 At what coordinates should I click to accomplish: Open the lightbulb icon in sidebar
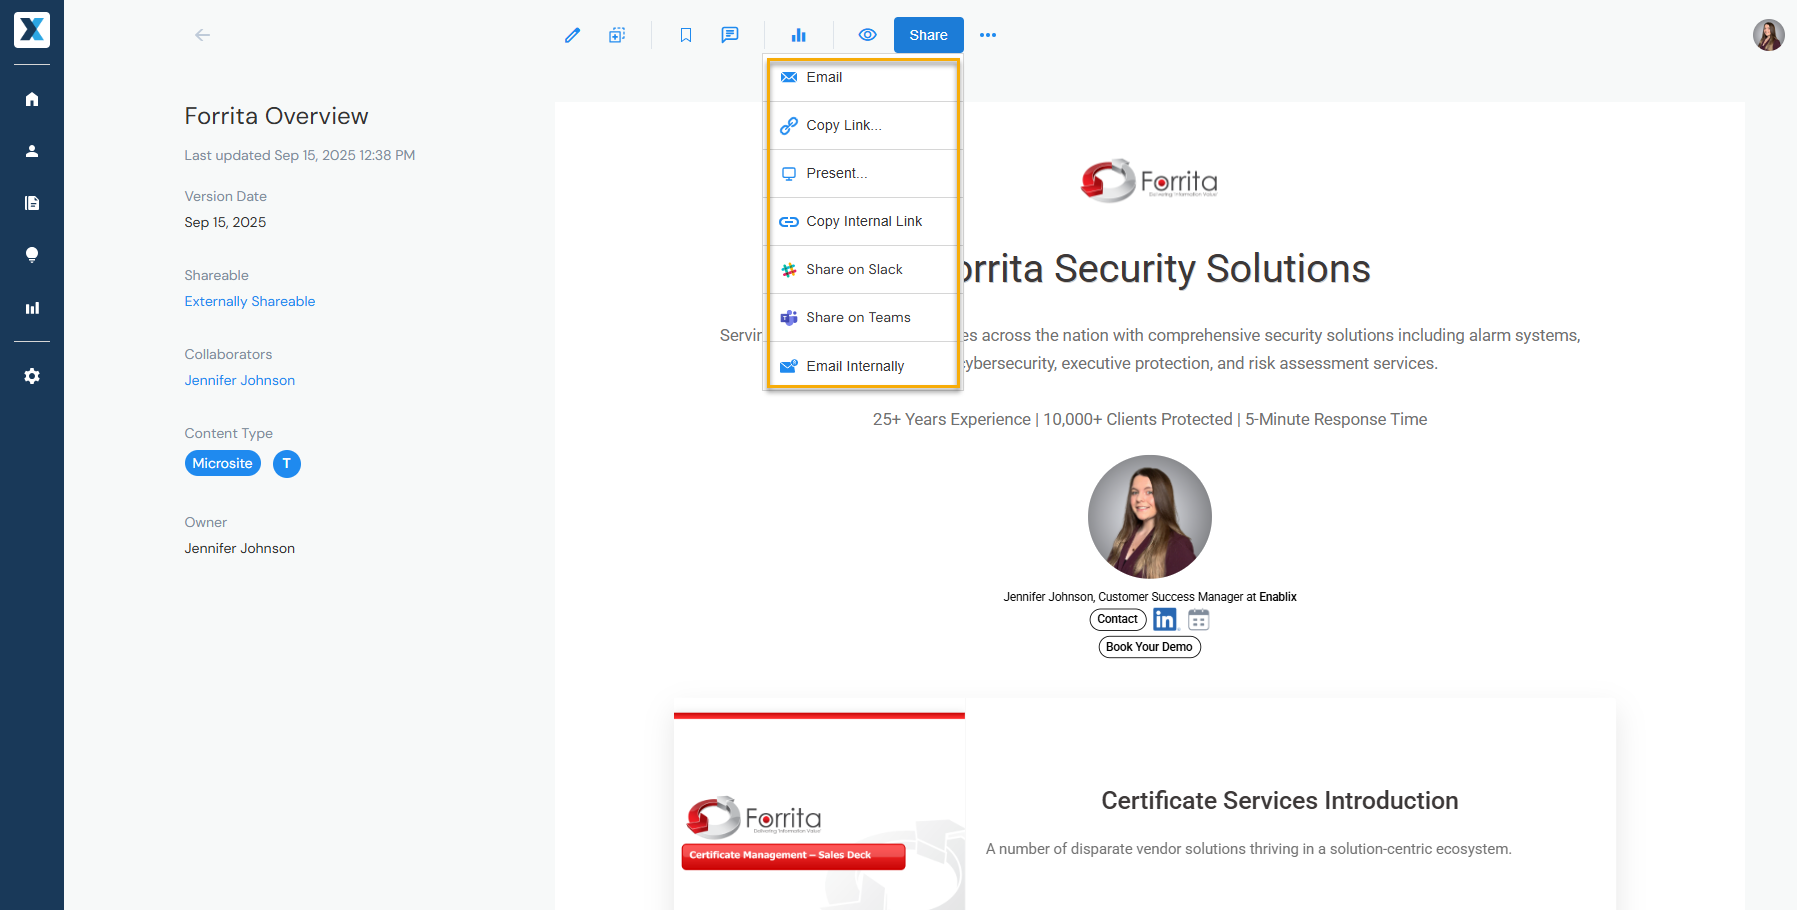click(x=32, y=255)
